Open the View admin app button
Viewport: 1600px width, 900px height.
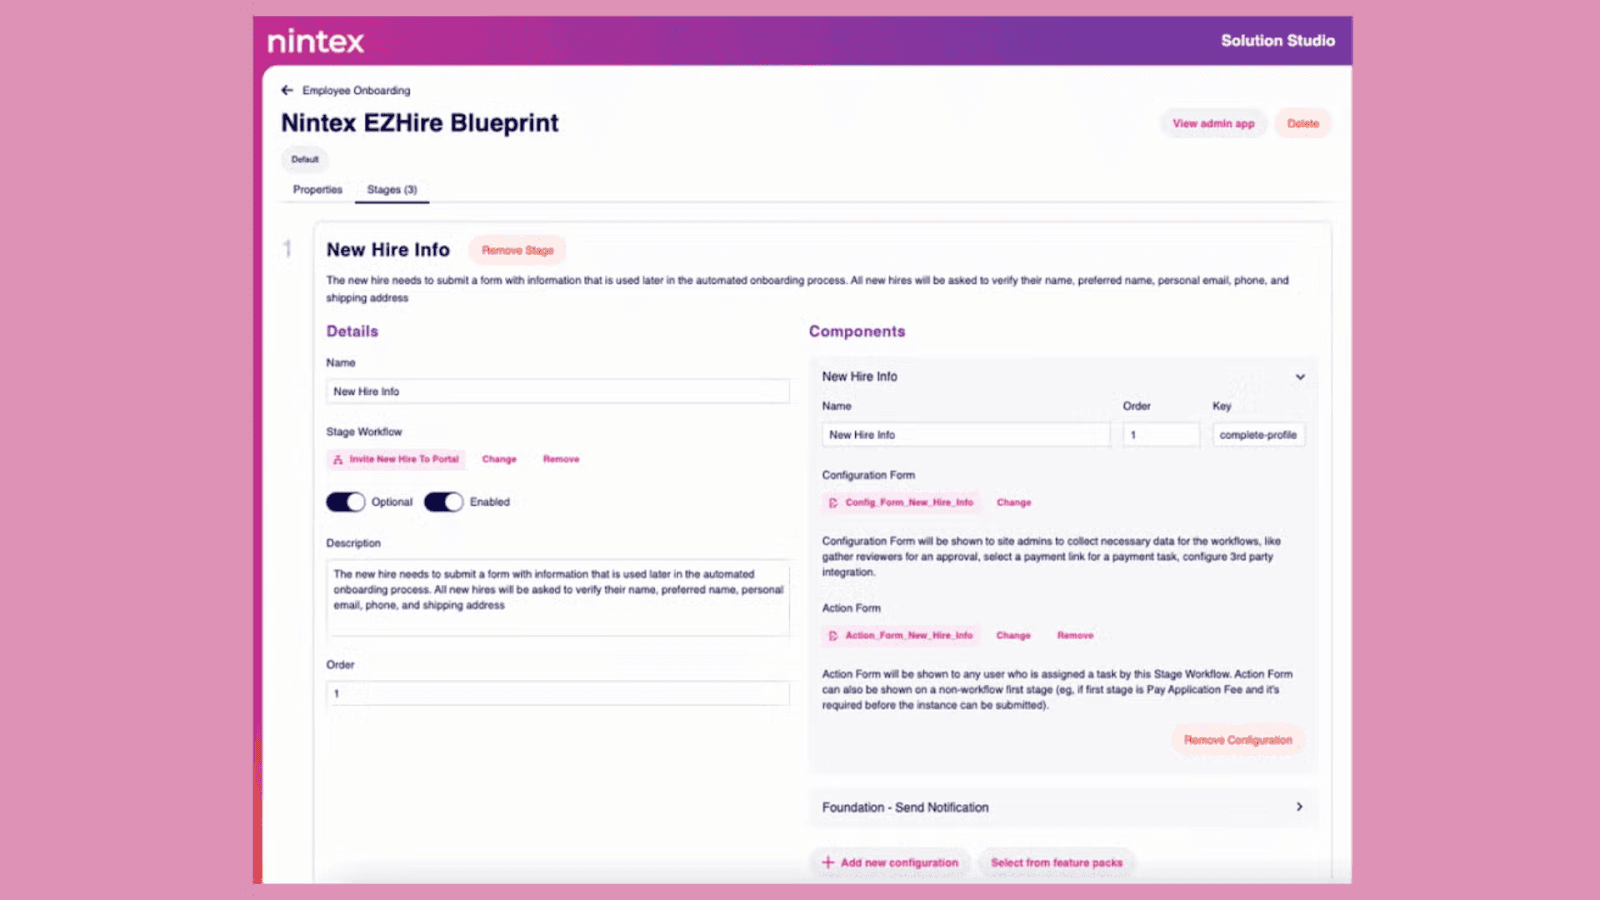1213,124
